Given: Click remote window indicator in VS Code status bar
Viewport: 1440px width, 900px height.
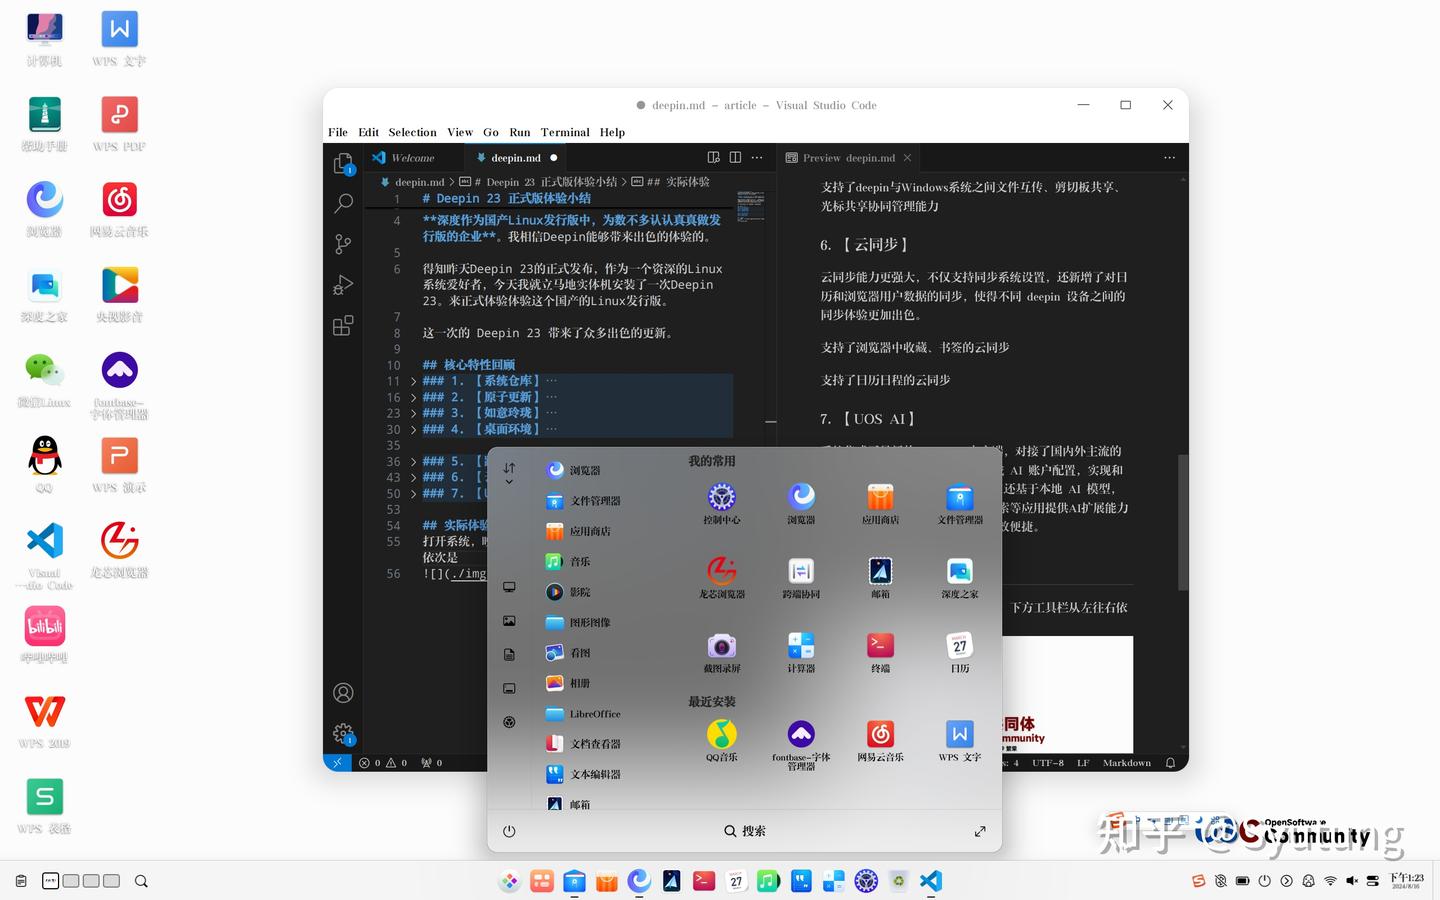Looking at the screenshot, I should coord(337,763).
